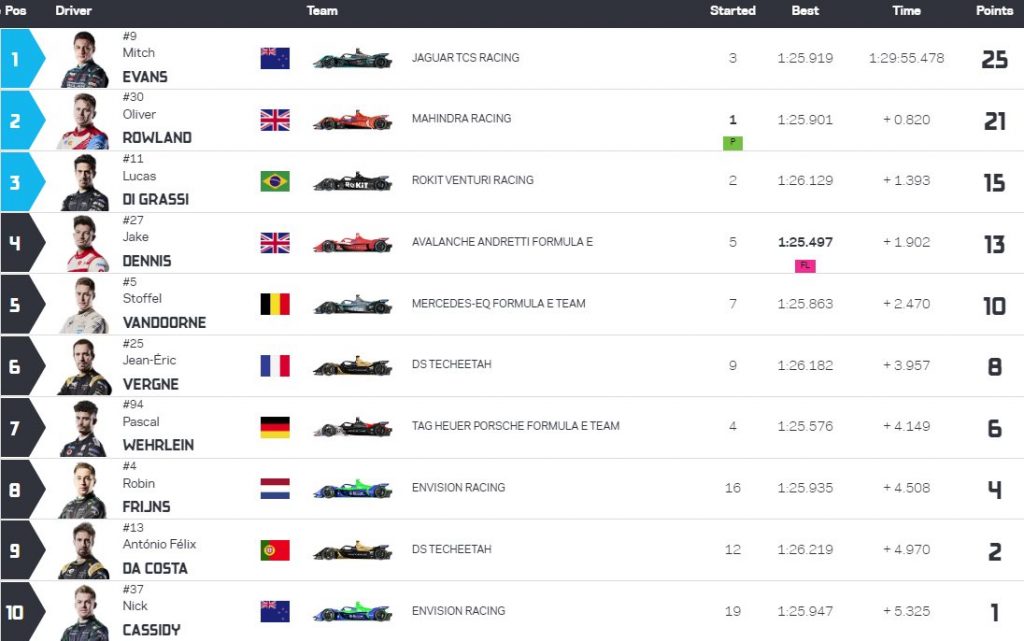
Task: Click the Netherlands flag beside Robin Frijns
Action: 275,488
